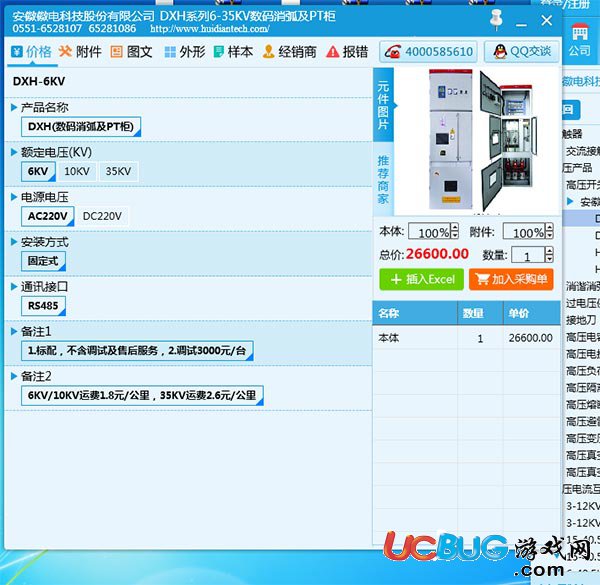This screenshot has height=585, width=600.
Task: Click the 经销商 person icon
Action: click(269, 52)
